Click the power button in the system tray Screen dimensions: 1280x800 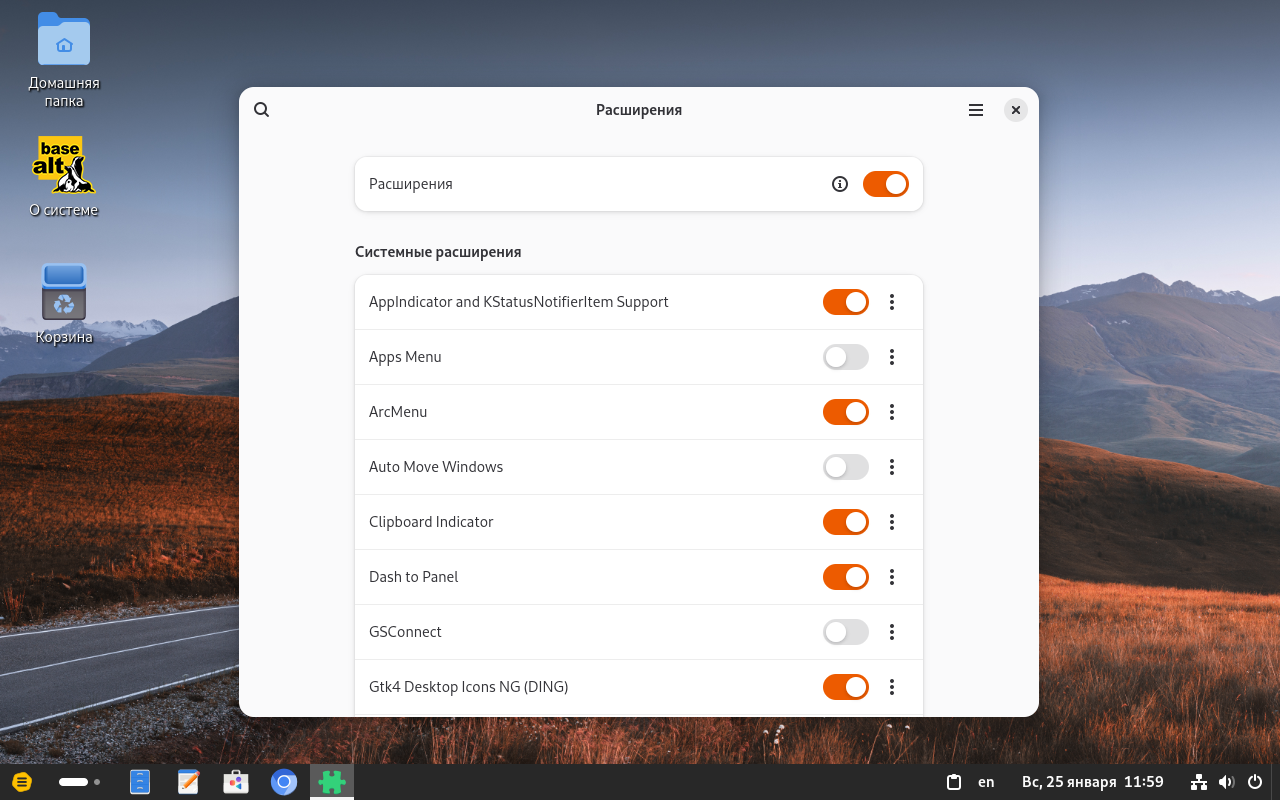coord(1253,781)
